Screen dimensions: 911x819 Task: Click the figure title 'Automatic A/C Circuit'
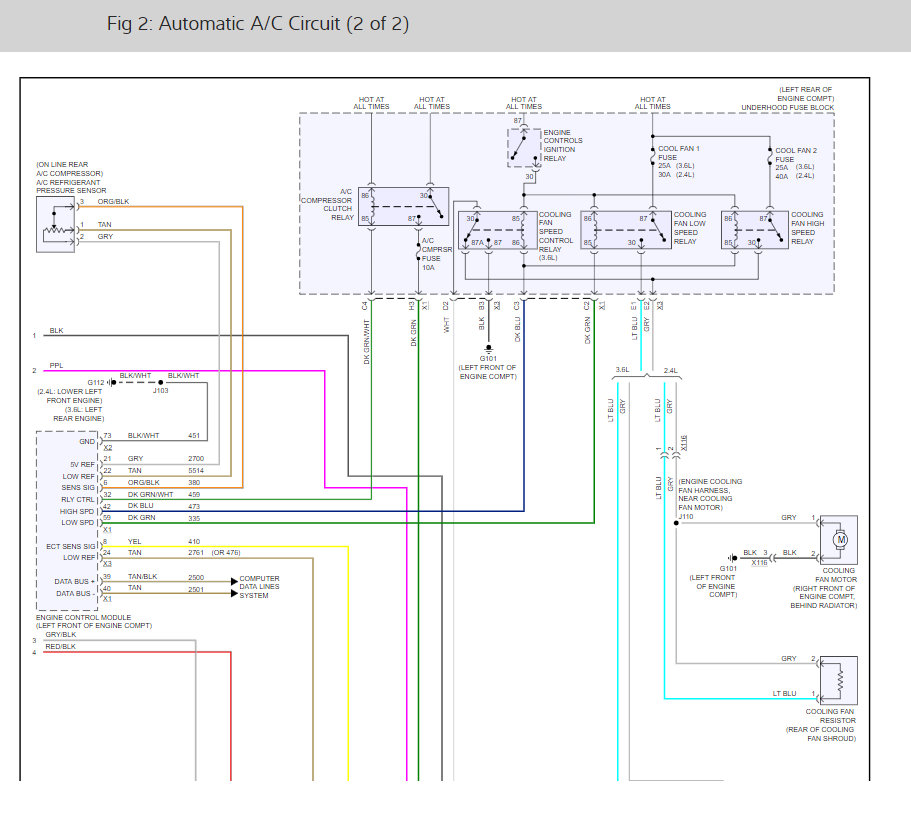(x=258, y=24)
